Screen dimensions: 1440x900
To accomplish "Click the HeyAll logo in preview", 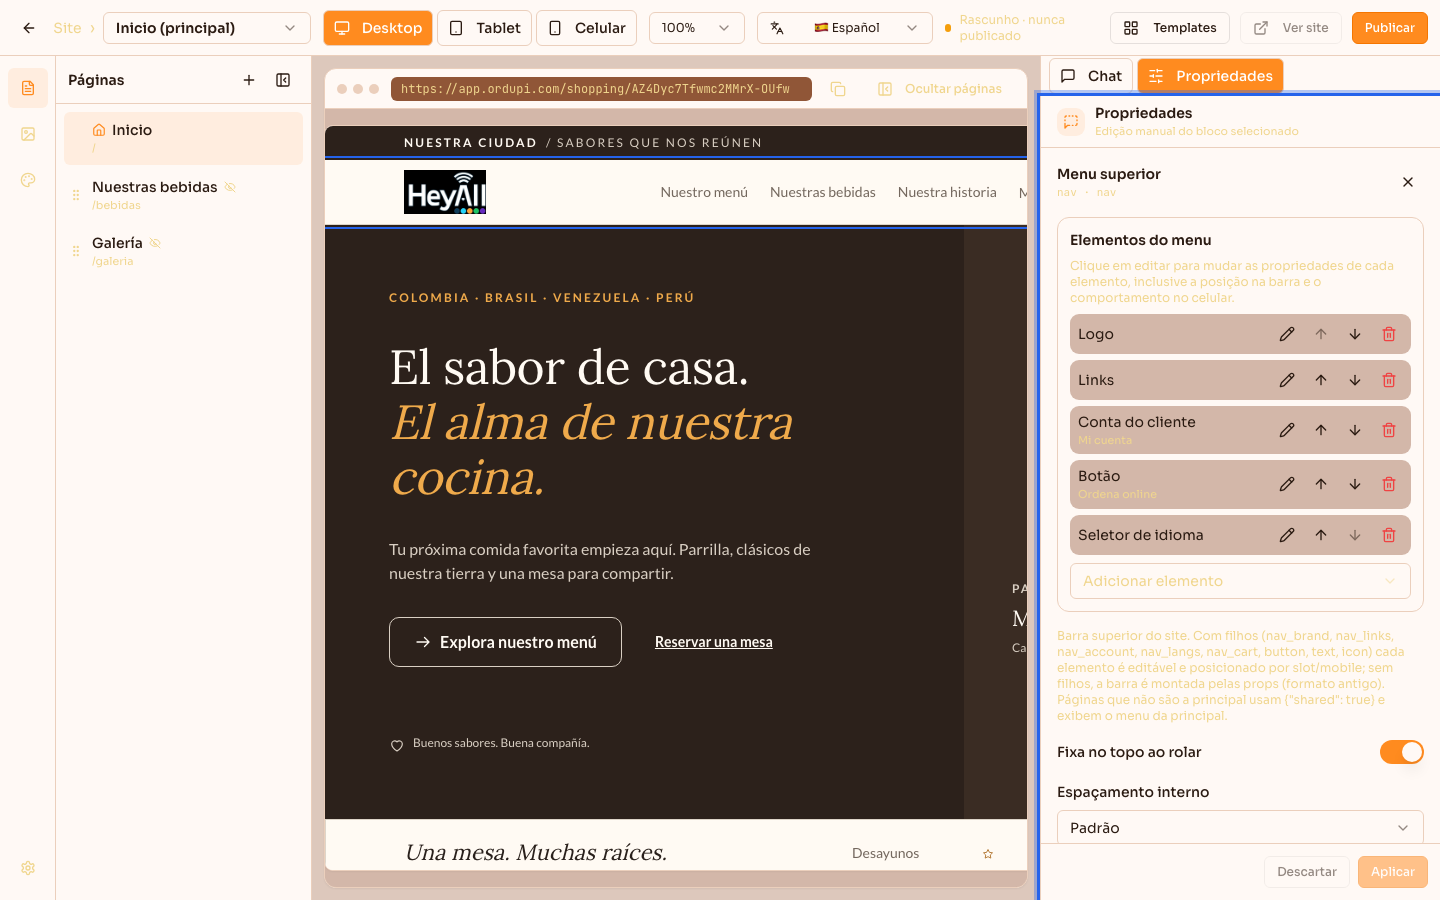I will pos(445,192).
